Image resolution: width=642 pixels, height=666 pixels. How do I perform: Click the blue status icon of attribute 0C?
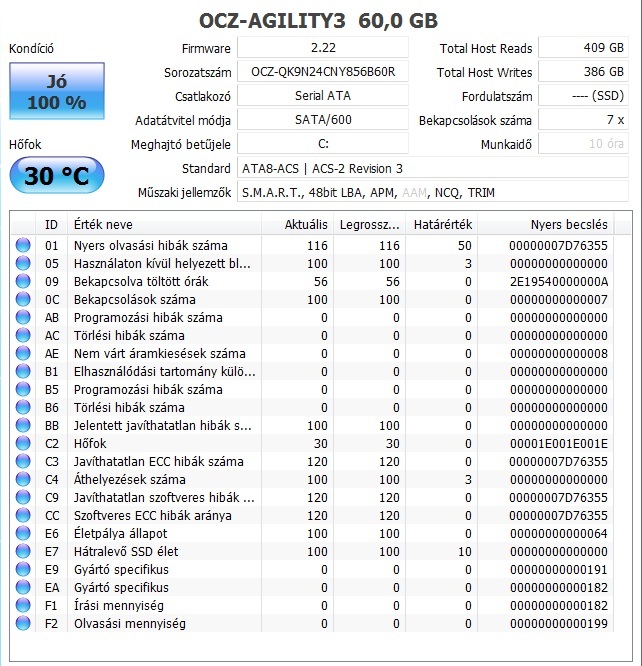(23, 299)
